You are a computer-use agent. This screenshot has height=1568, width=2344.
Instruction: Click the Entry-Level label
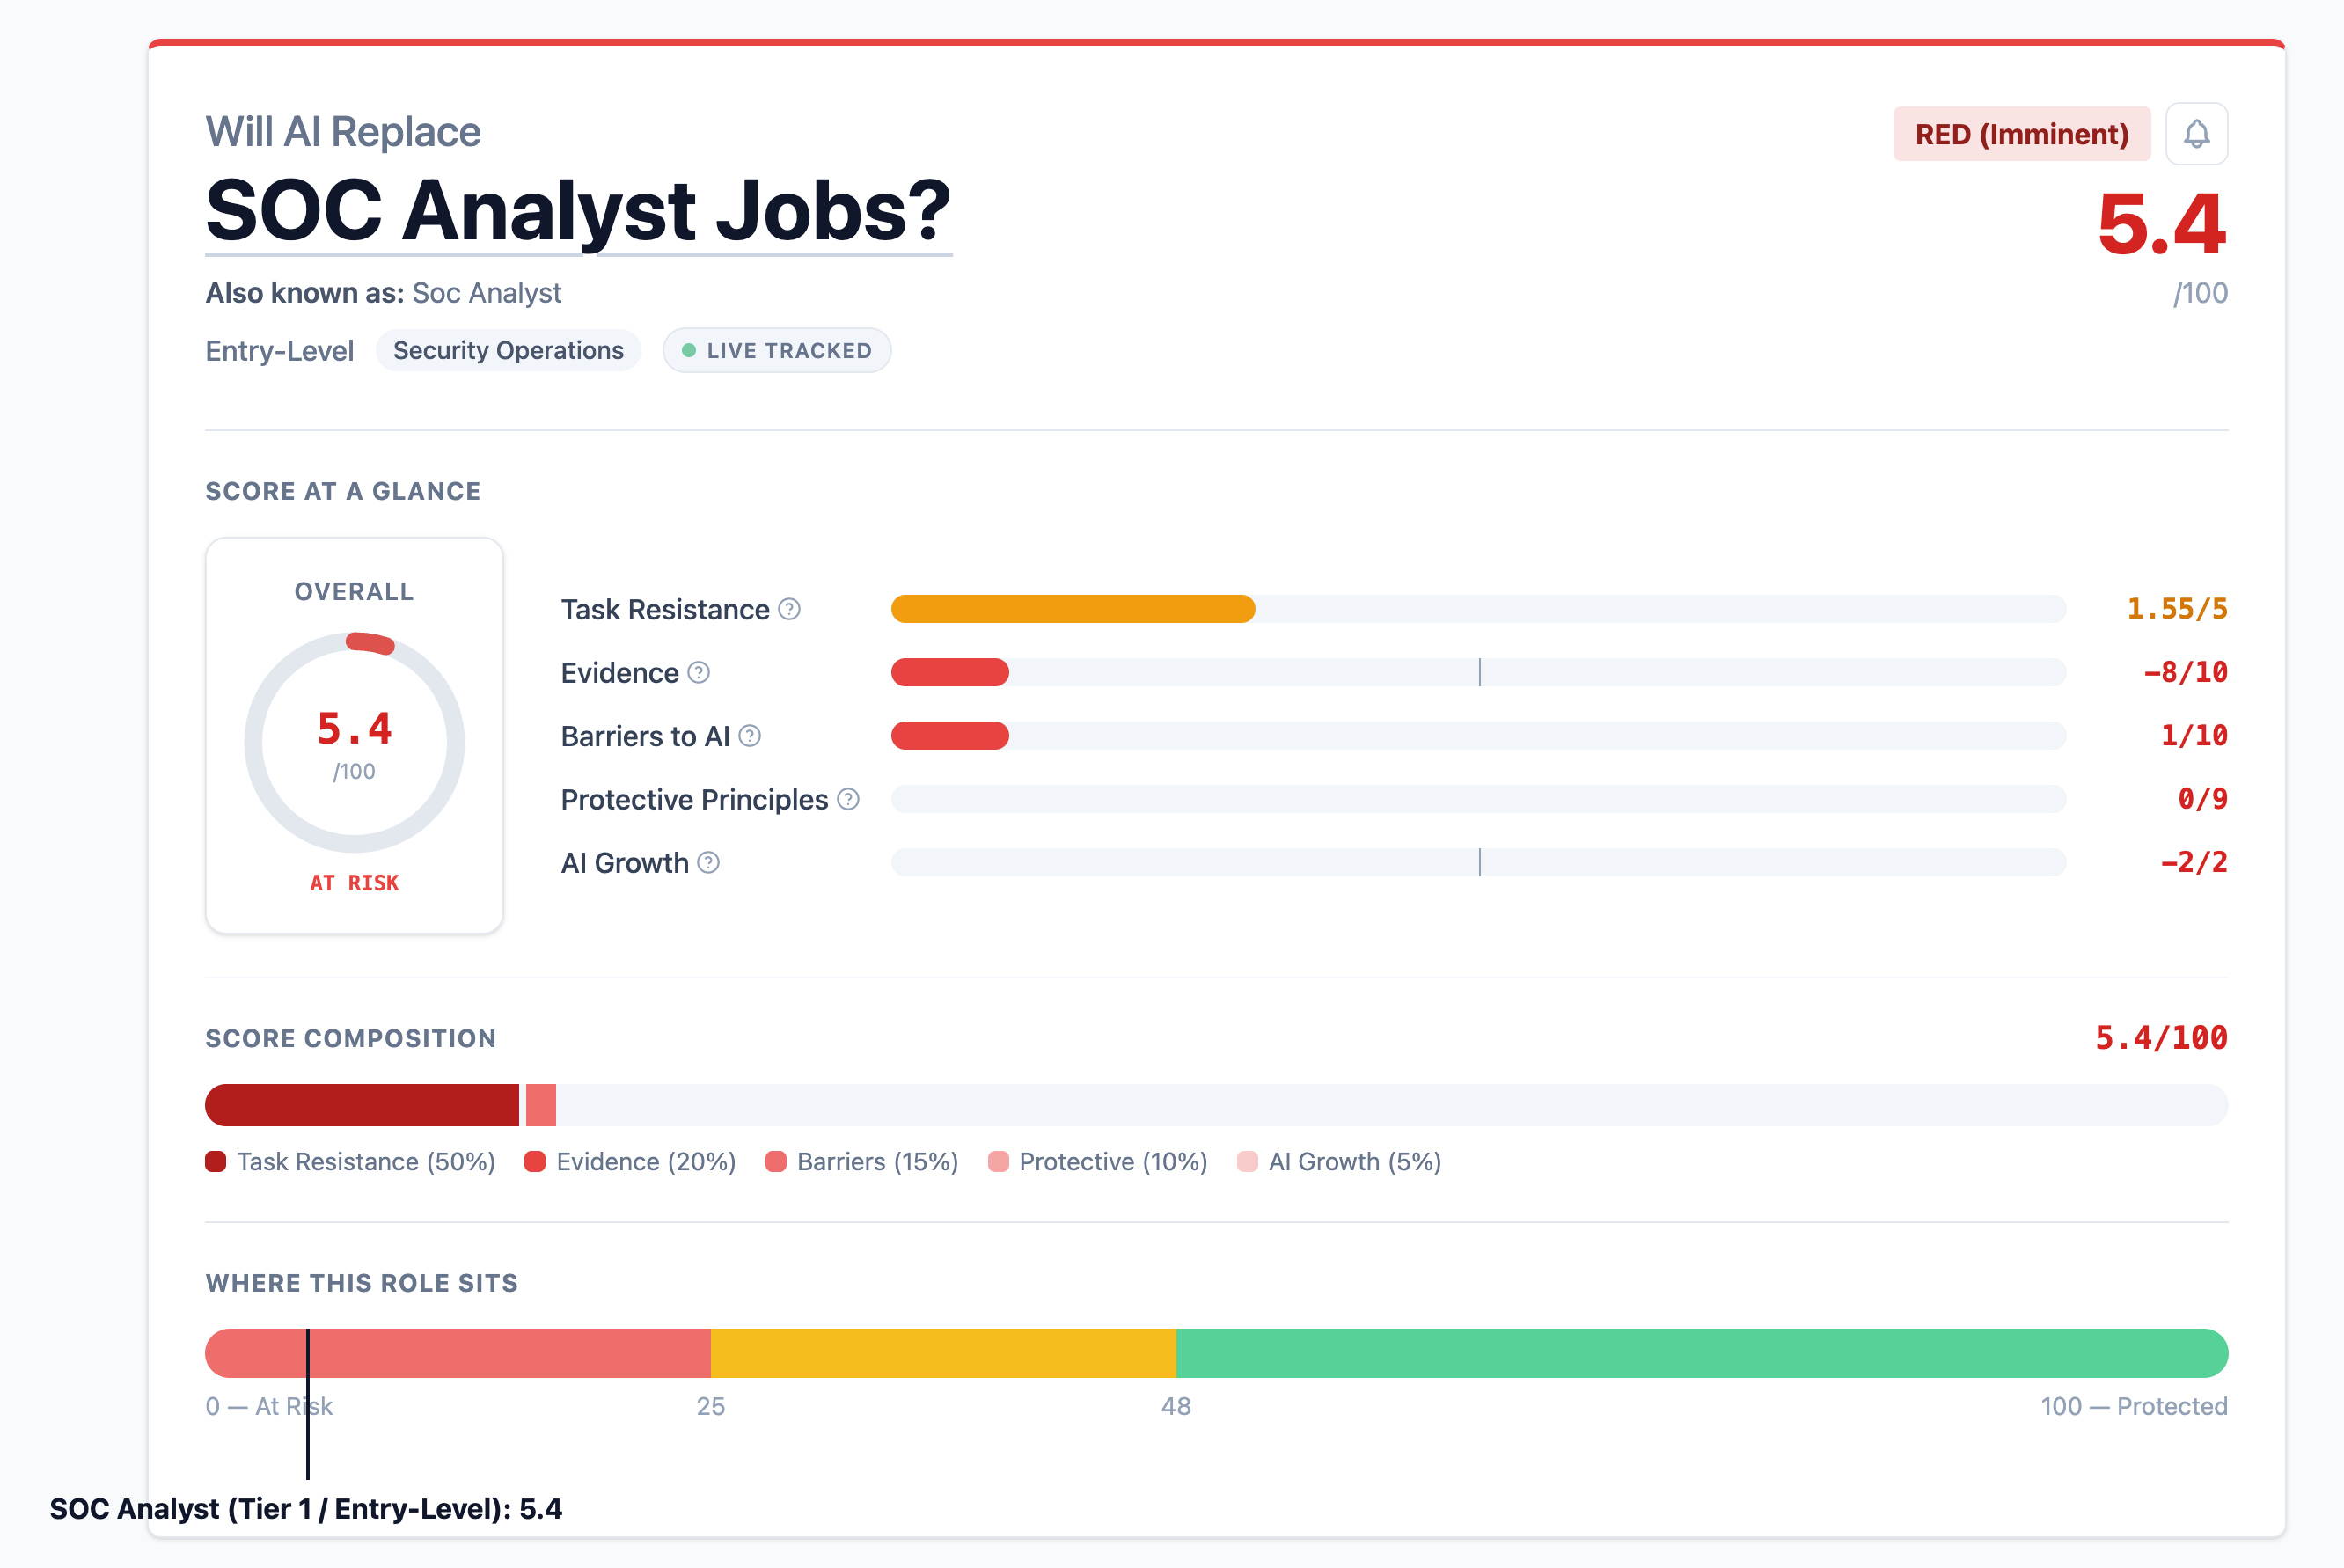click(x=279, y=351)
